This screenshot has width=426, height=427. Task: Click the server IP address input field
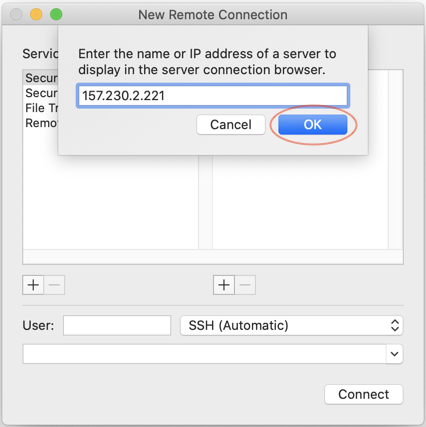pyautogui.click(x=213, y=96)
